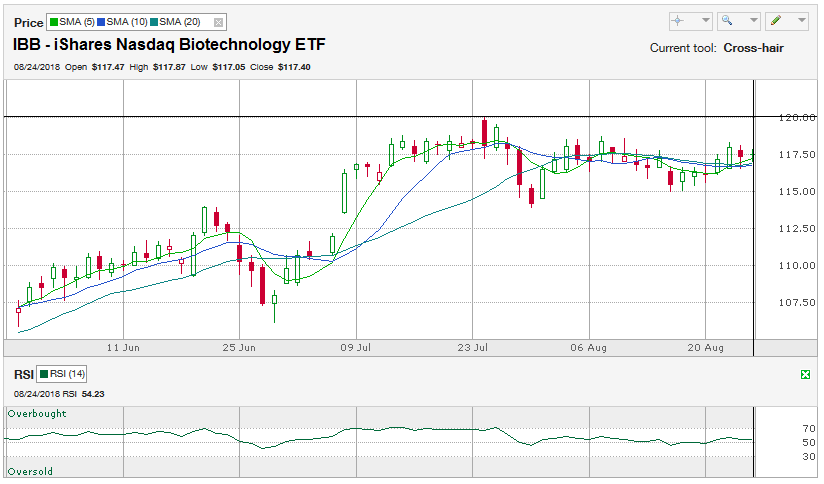Expand the drawing tool dropdown arrow

[802, 21]
